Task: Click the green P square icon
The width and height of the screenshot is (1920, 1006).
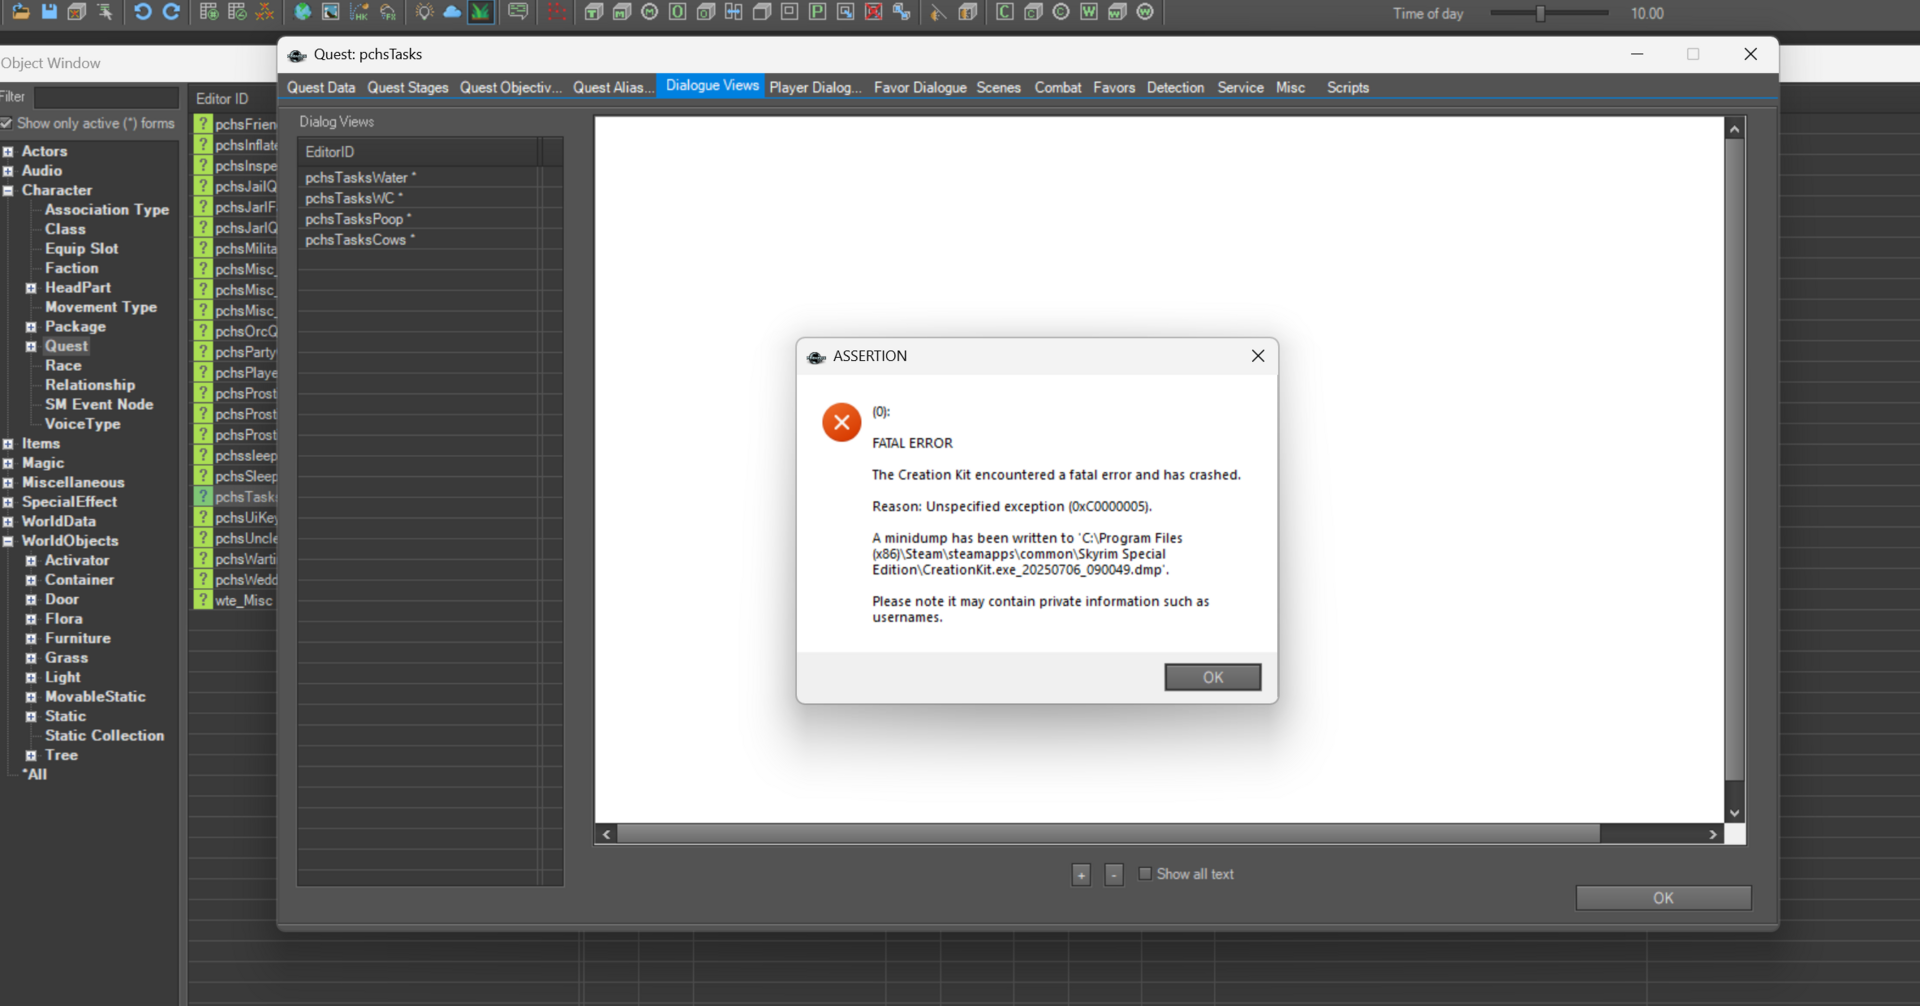Action: (x=818, y=12)
